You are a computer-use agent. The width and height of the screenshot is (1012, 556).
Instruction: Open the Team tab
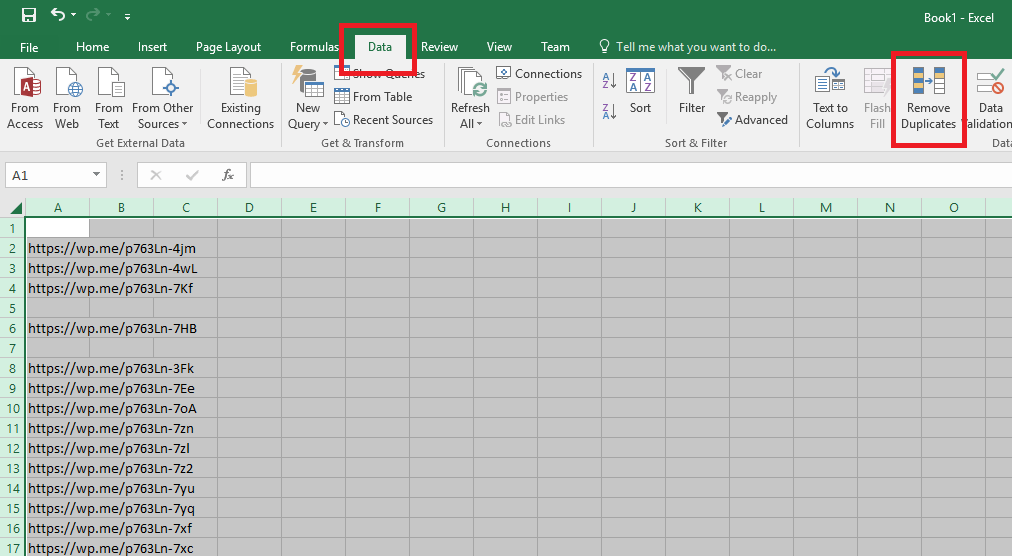(x=555, y=47)
